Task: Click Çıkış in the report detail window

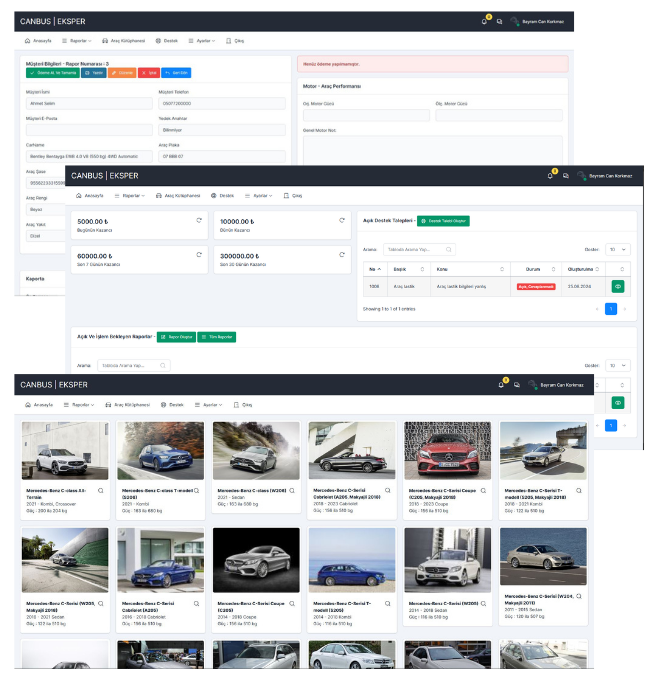Action: click(x=235, y=41)
